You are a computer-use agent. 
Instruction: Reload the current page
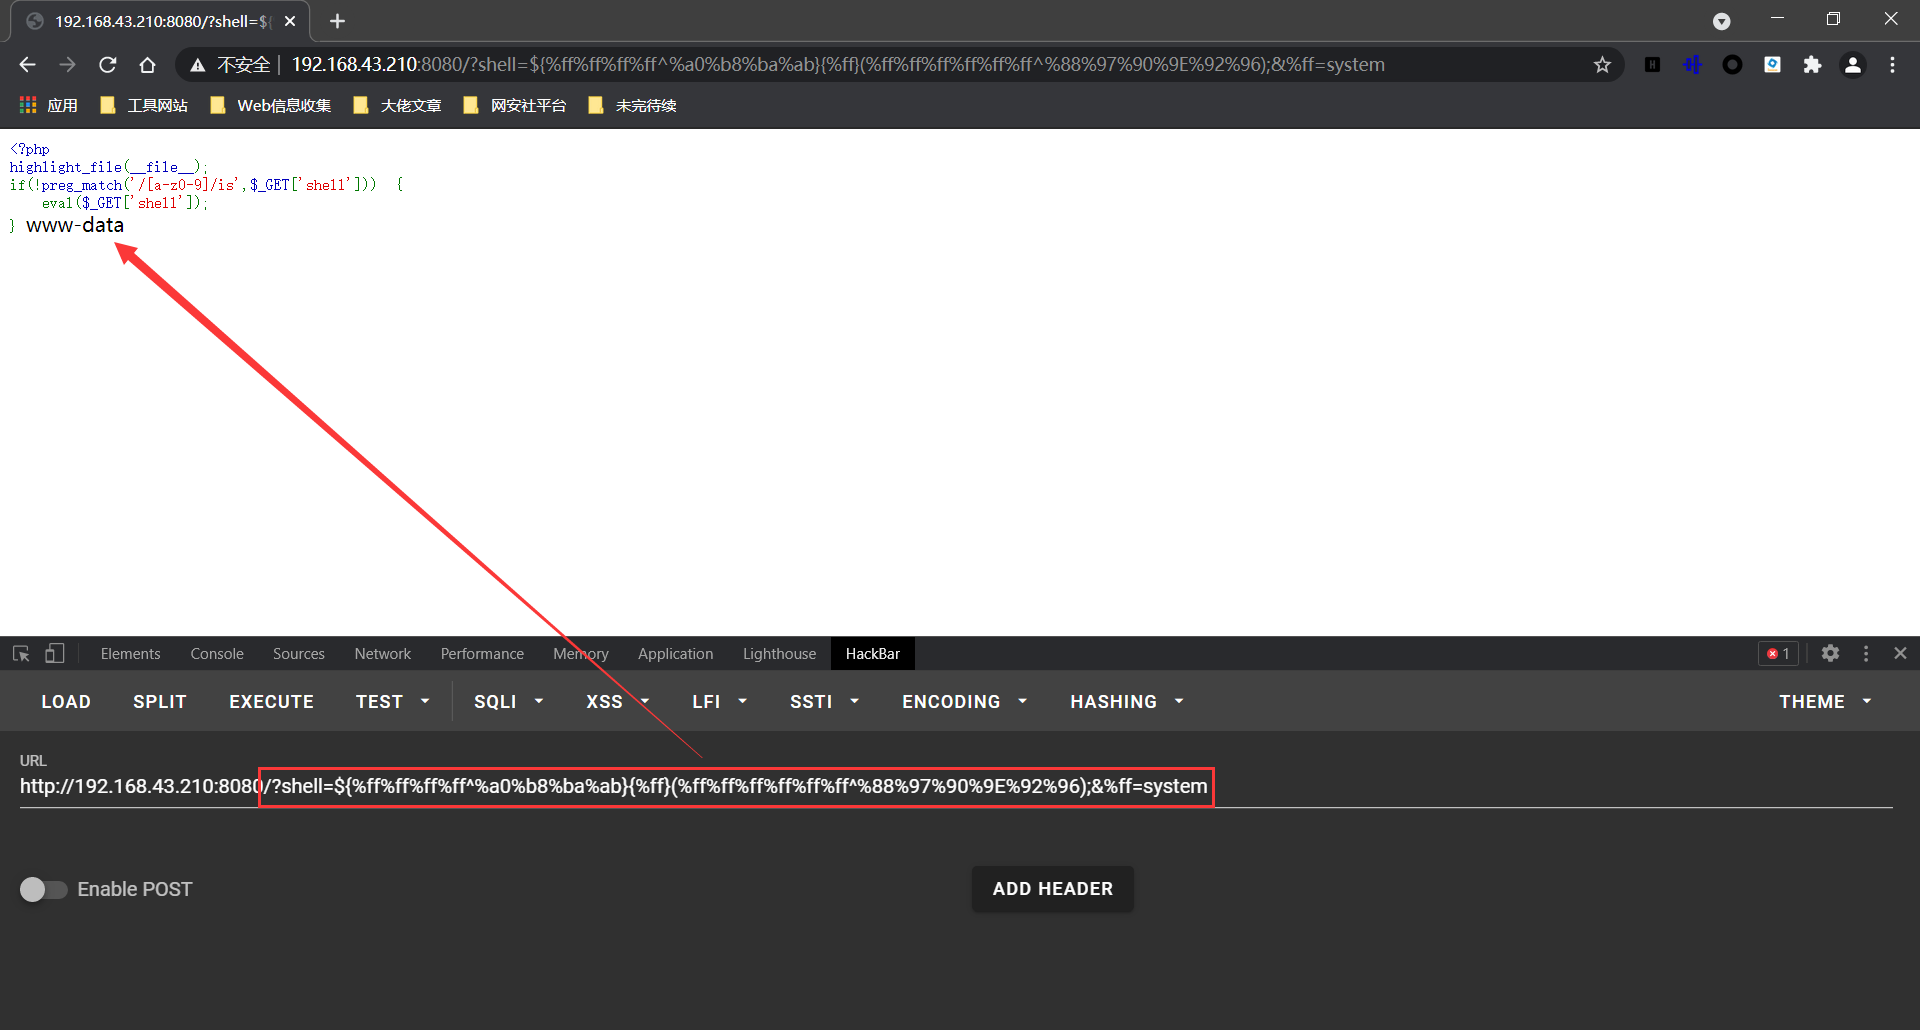click(x=107, y=65)
